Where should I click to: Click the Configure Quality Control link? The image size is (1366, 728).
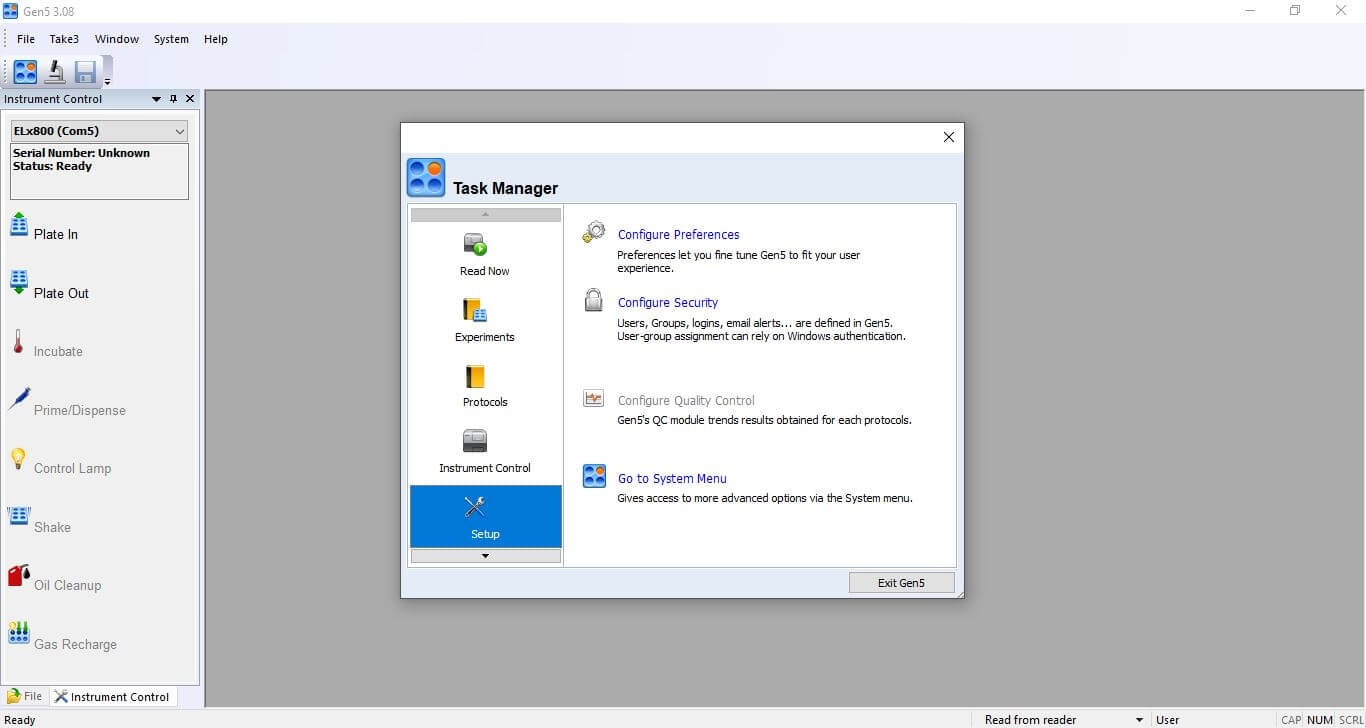(x=686, y=401)
